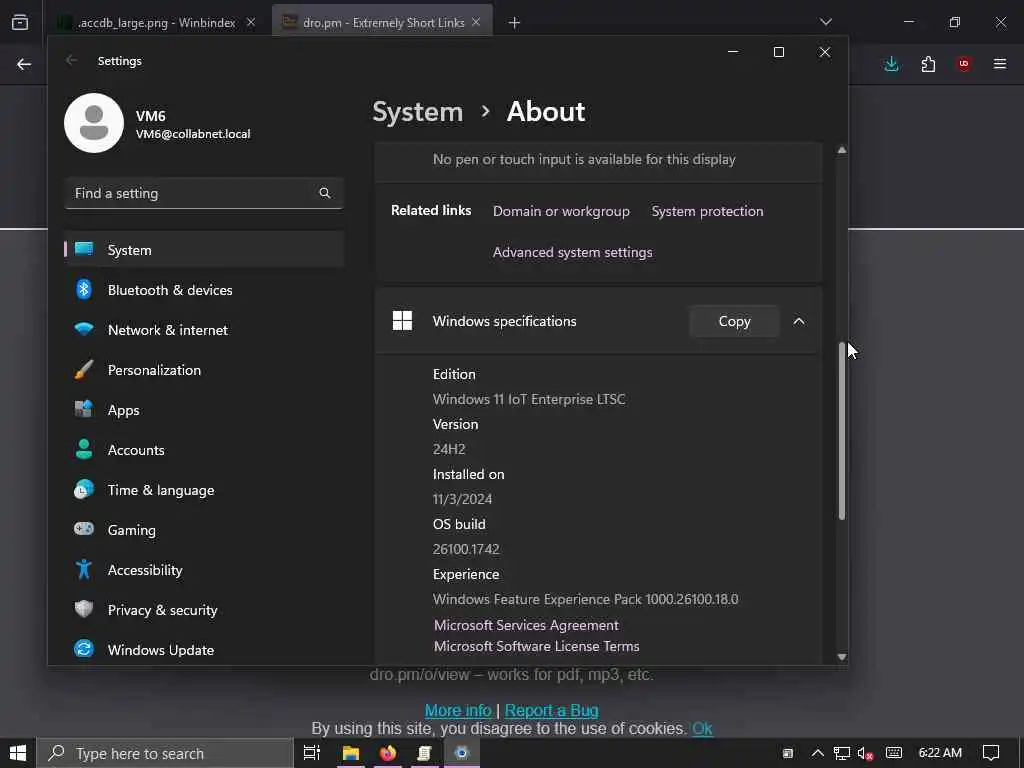The width and height of the screenshot is (1024, 768).
Task: Click the search magnifier icon in Settings
Action: tap(325, 193)
